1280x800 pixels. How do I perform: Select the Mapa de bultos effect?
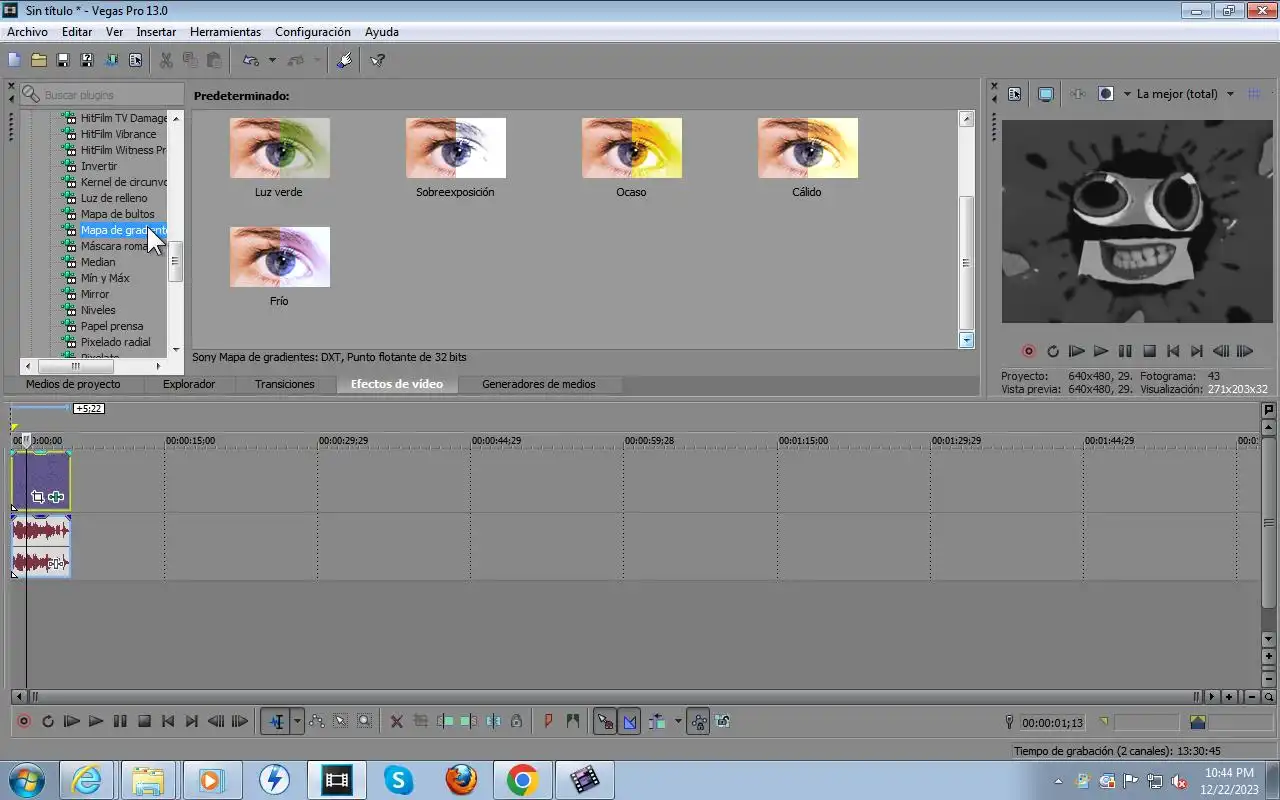pos(118,214)
